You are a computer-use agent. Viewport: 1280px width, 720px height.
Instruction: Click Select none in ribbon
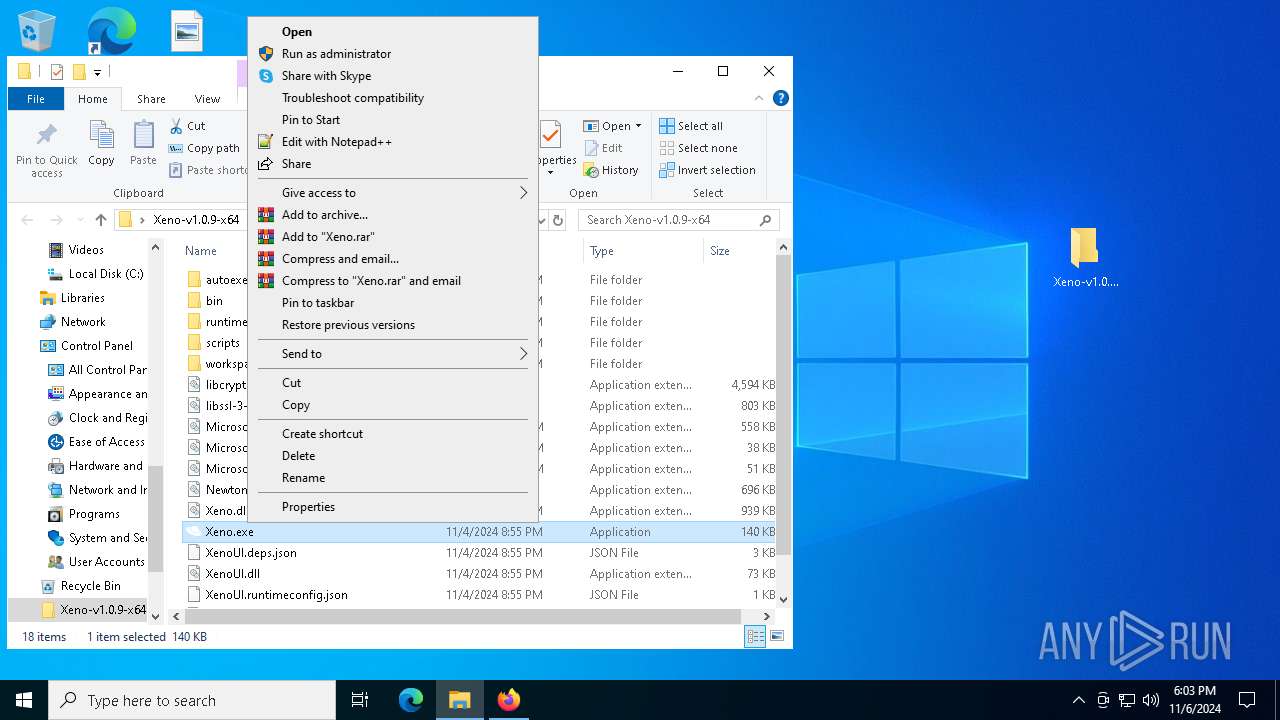click(698, 148)
